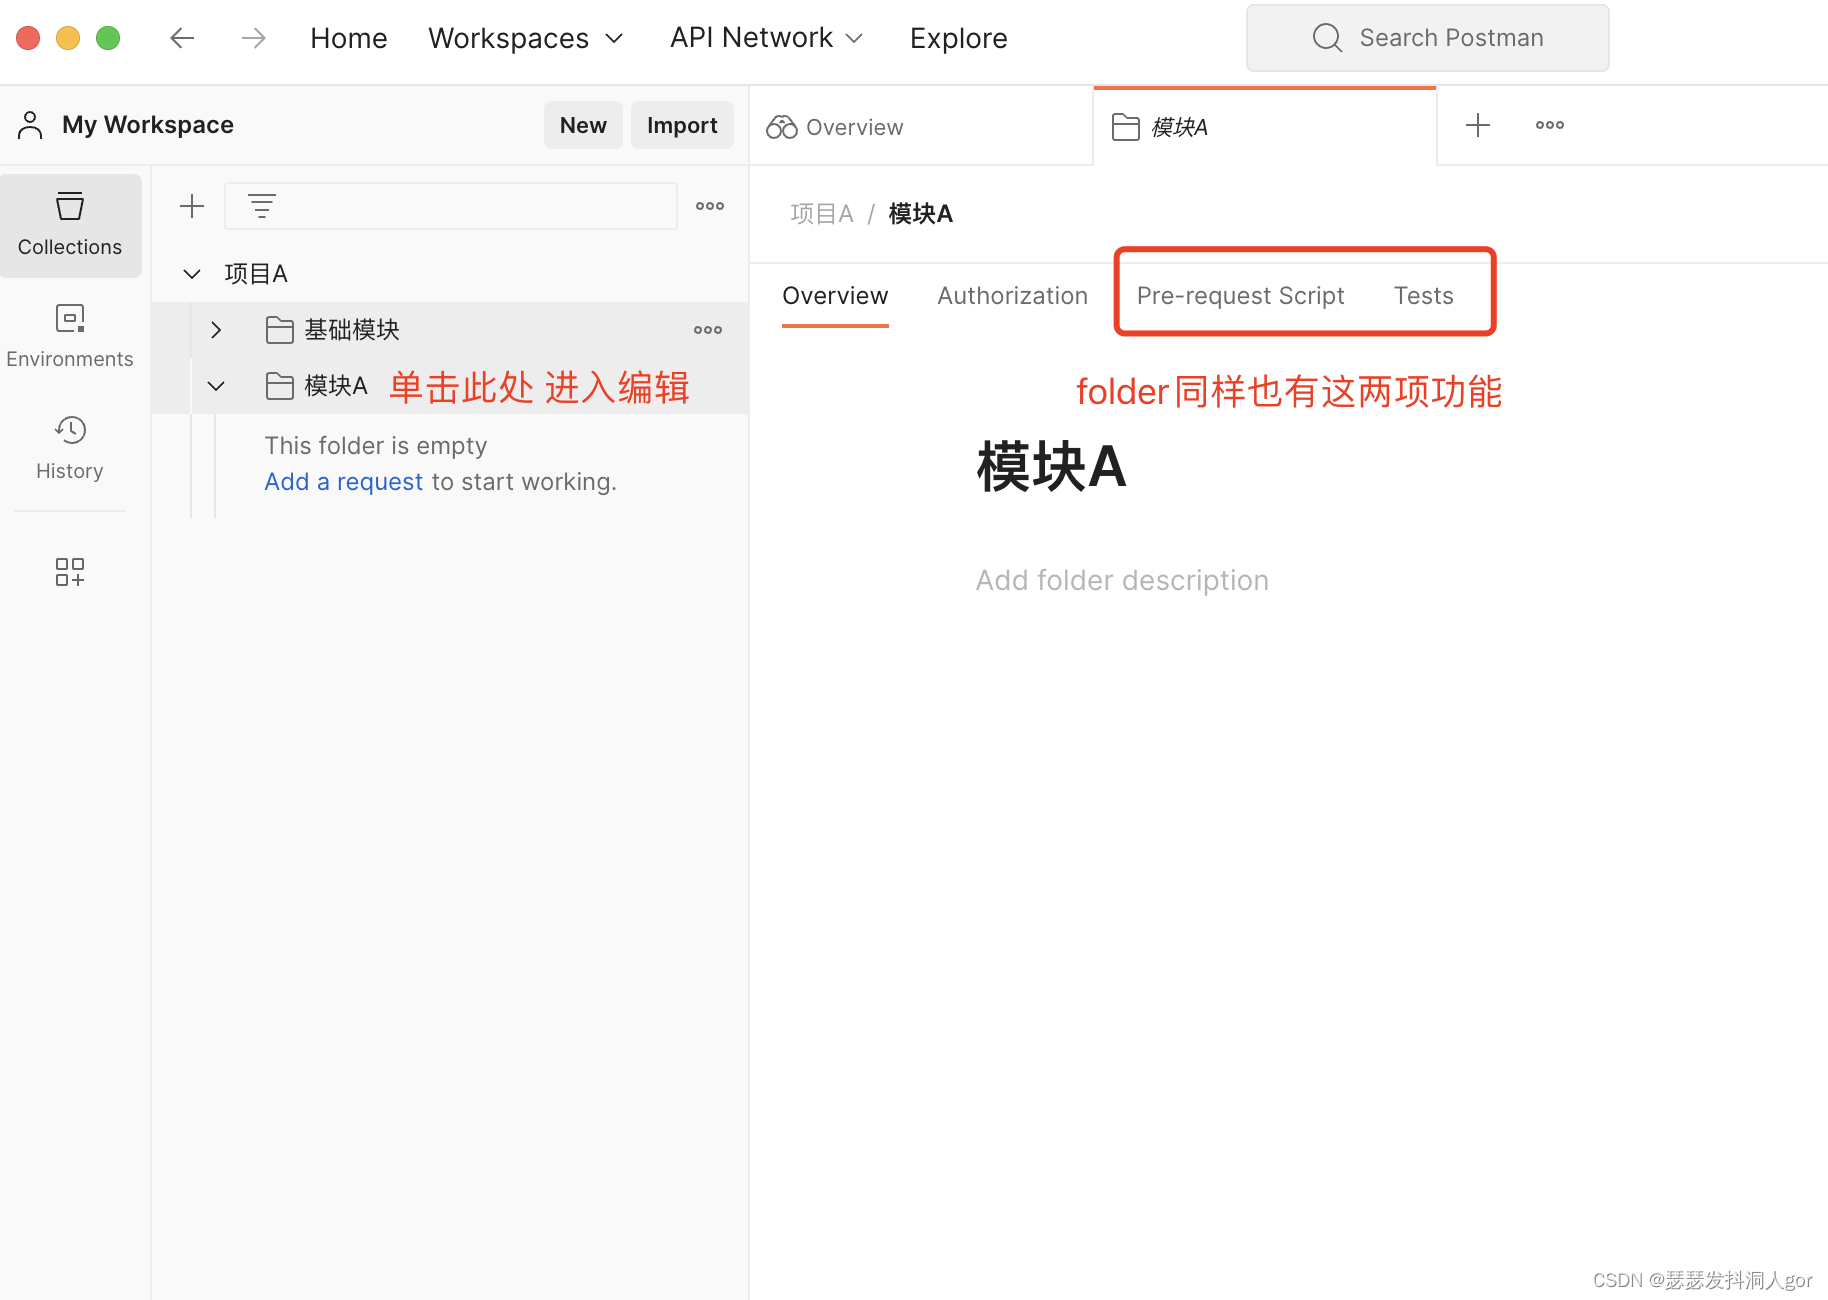Click the green macOS fullscreen button
The height and width of the screenshot is (1300, 1828).
tap(108, 38)
